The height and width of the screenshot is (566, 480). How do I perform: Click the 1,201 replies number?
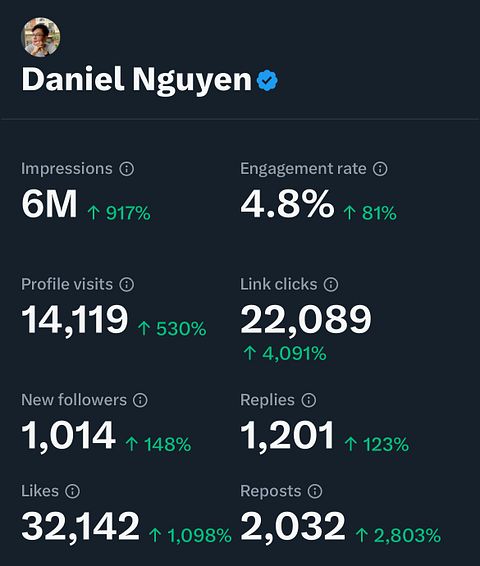[x=287, y=436]
